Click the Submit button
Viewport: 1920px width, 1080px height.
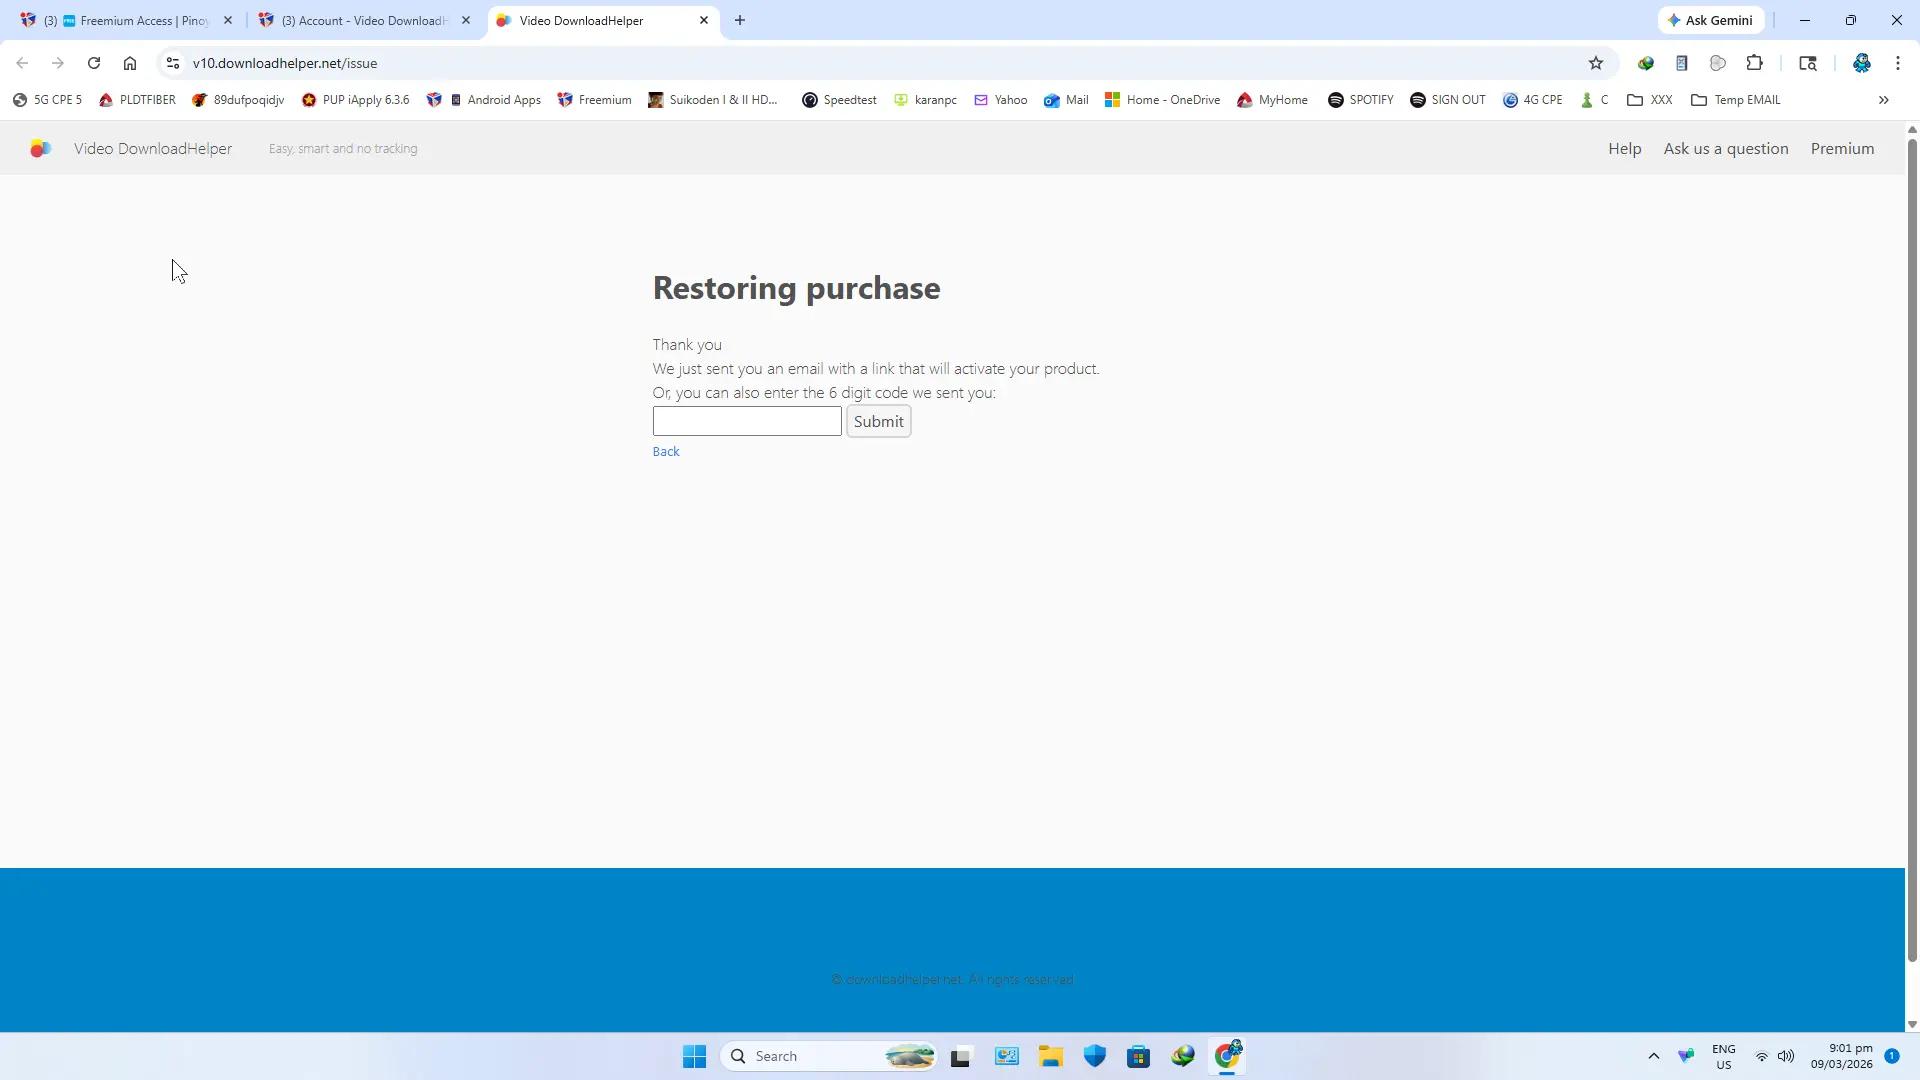coord(878,421)
